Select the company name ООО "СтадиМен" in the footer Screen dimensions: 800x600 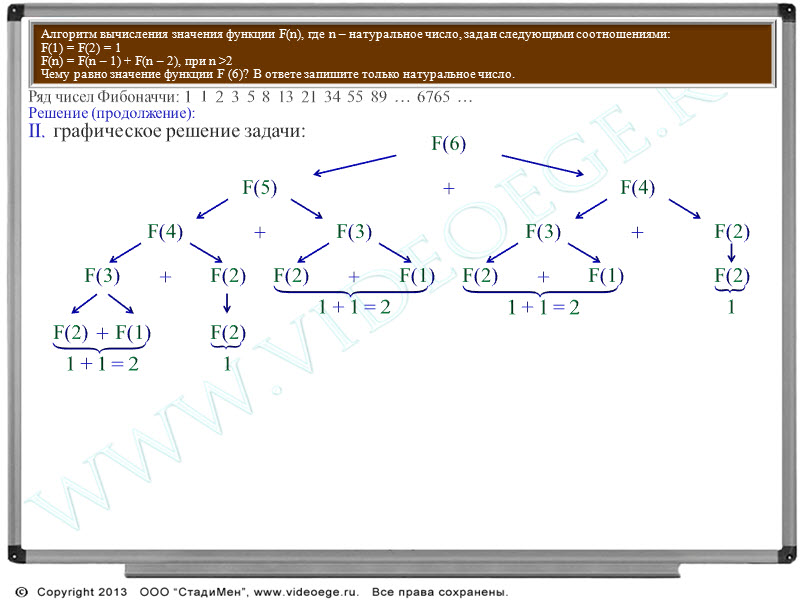tap(193, 592)
